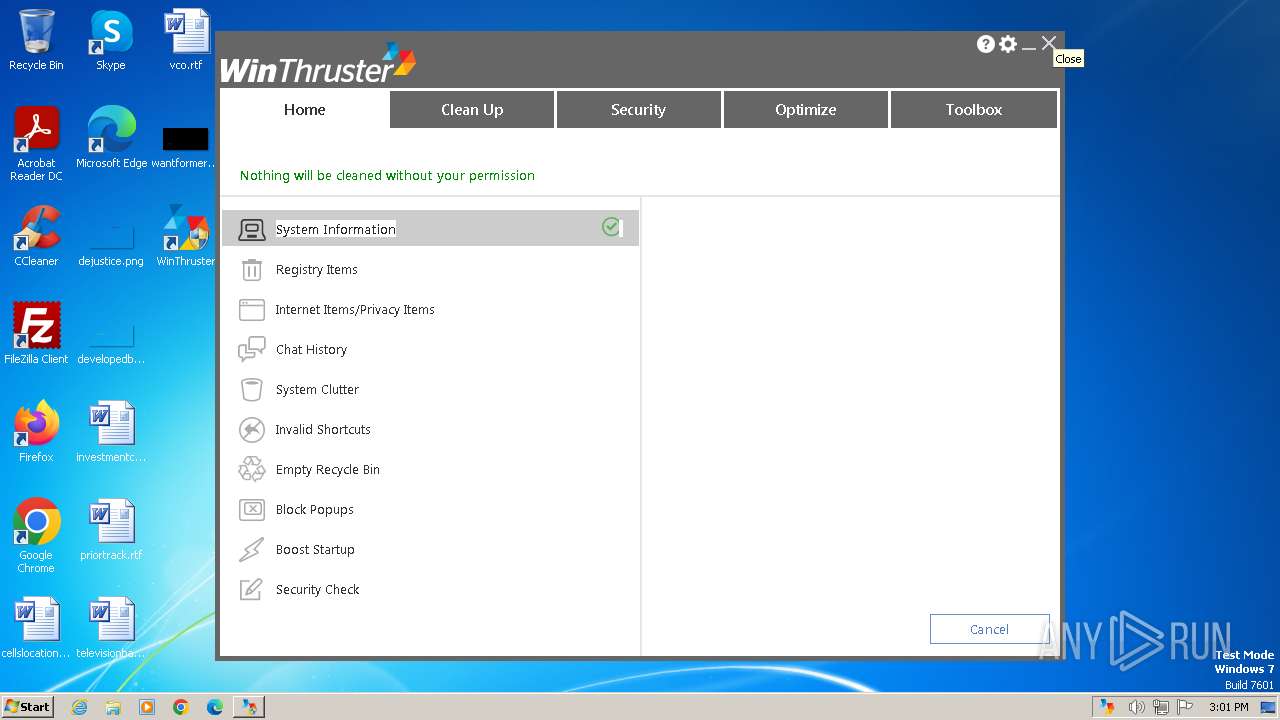This screenshot has height=720, width=1280.
Task: Click the green check mark on System Information
Action: click(611, 227)
